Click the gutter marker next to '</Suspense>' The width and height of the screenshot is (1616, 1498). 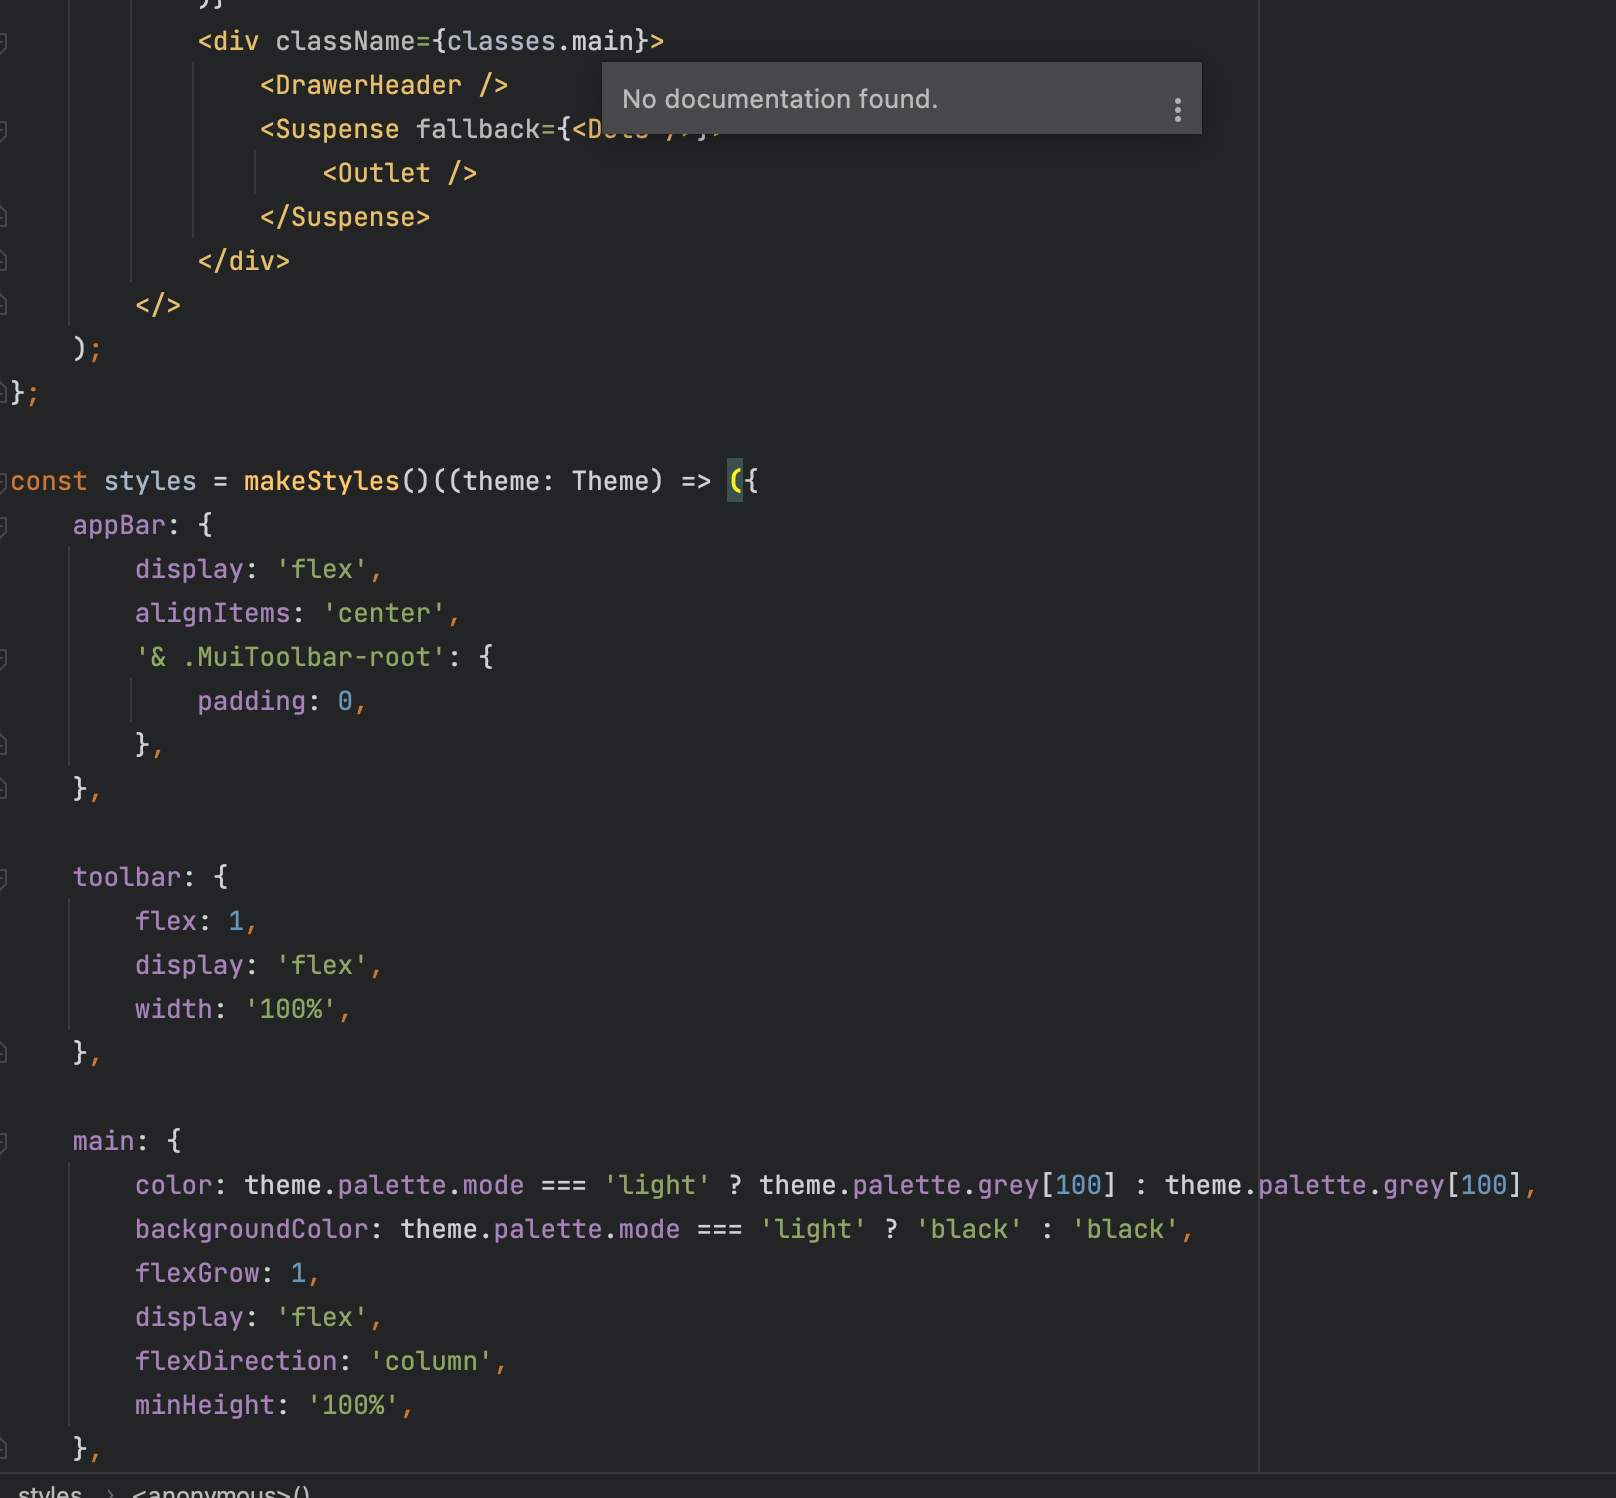click(x=5, y=216)
